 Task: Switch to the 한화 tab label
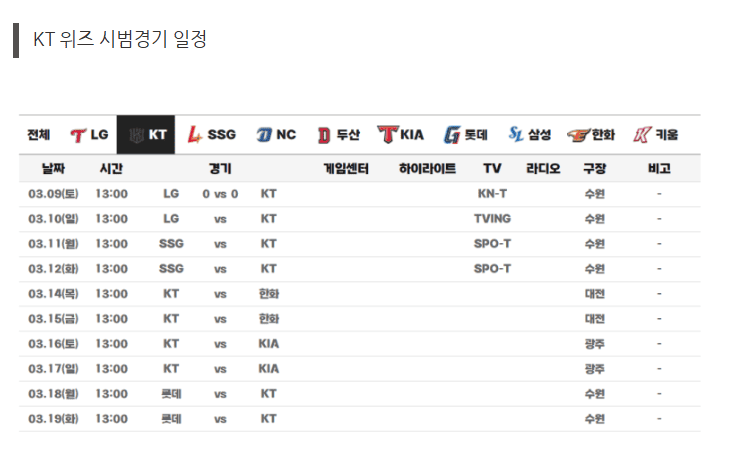click(603, 135)
